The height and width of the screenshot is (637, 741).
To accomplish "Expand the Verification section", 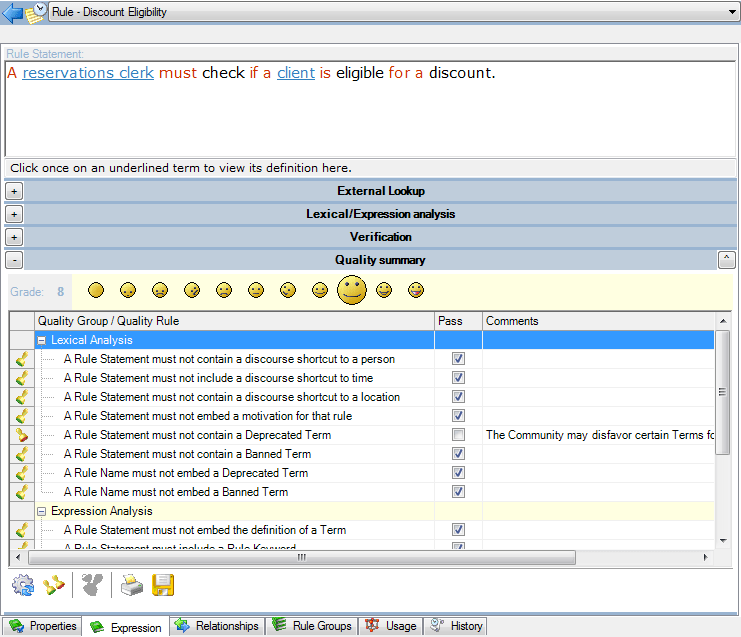I will point(14,237).
